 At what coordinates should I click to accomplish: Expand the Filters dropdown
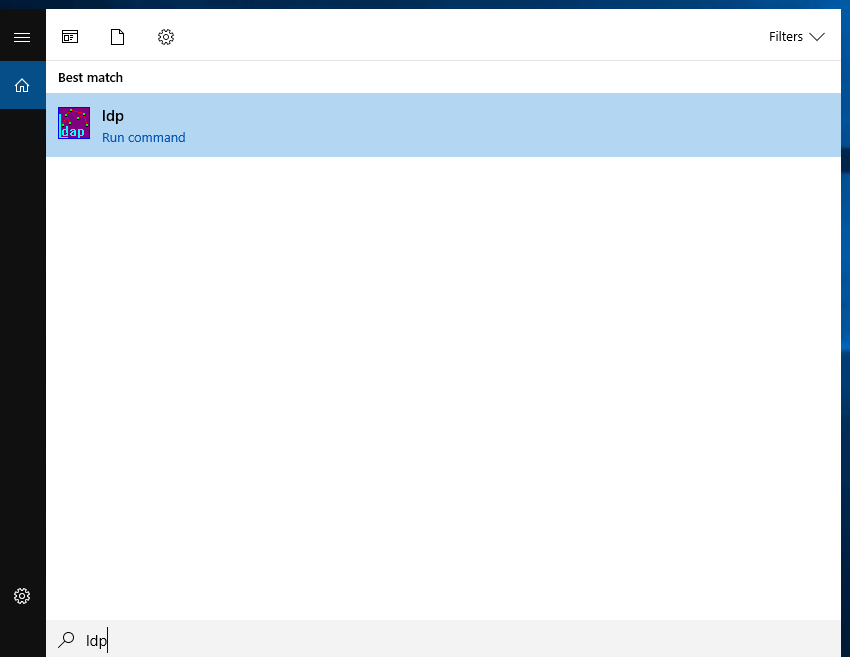point(796,37)
